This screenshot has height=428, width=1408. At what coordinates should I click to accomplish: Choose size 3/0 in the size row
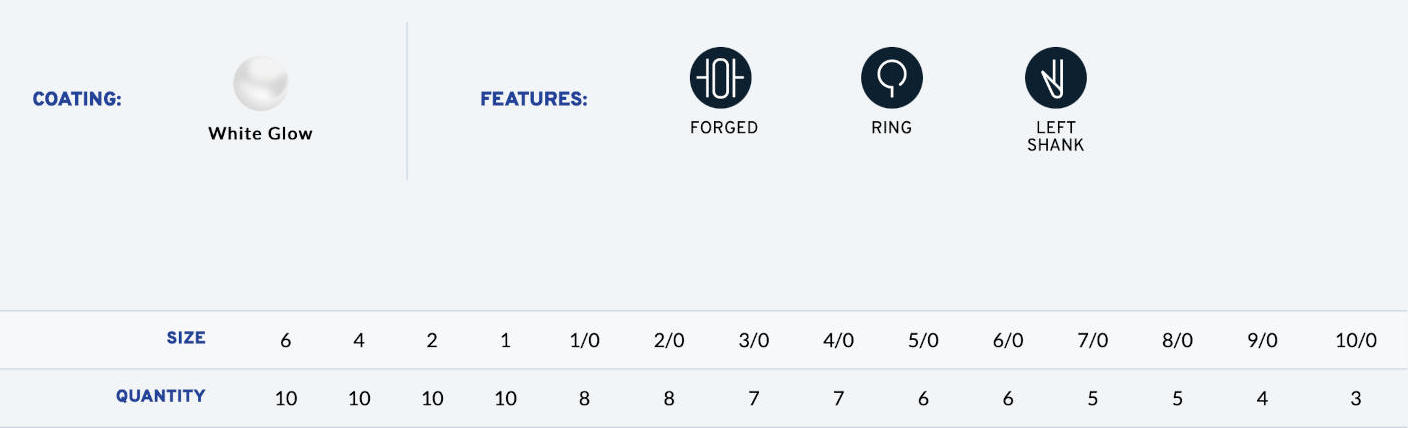[753, 340]
